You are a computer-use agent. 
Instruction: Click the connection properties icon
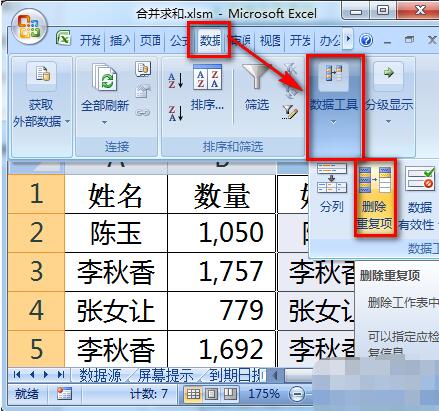143,91
